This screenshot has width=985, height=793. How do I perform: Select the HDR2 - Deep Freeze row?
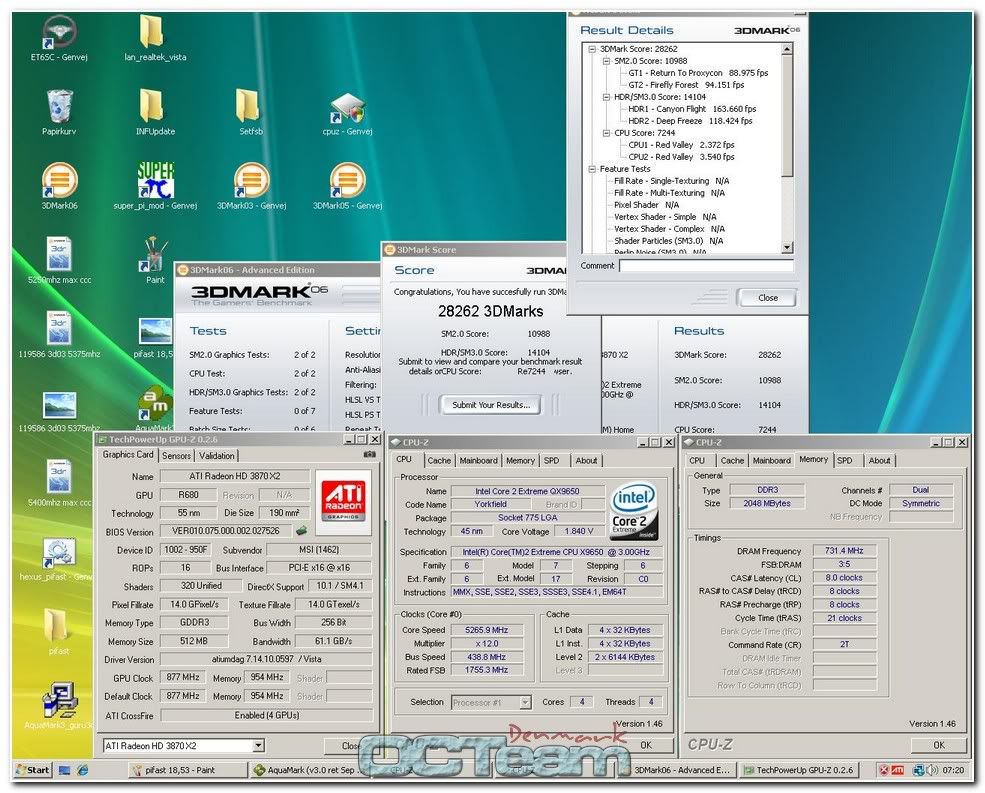pyautogui.click(x=690, y=121)
